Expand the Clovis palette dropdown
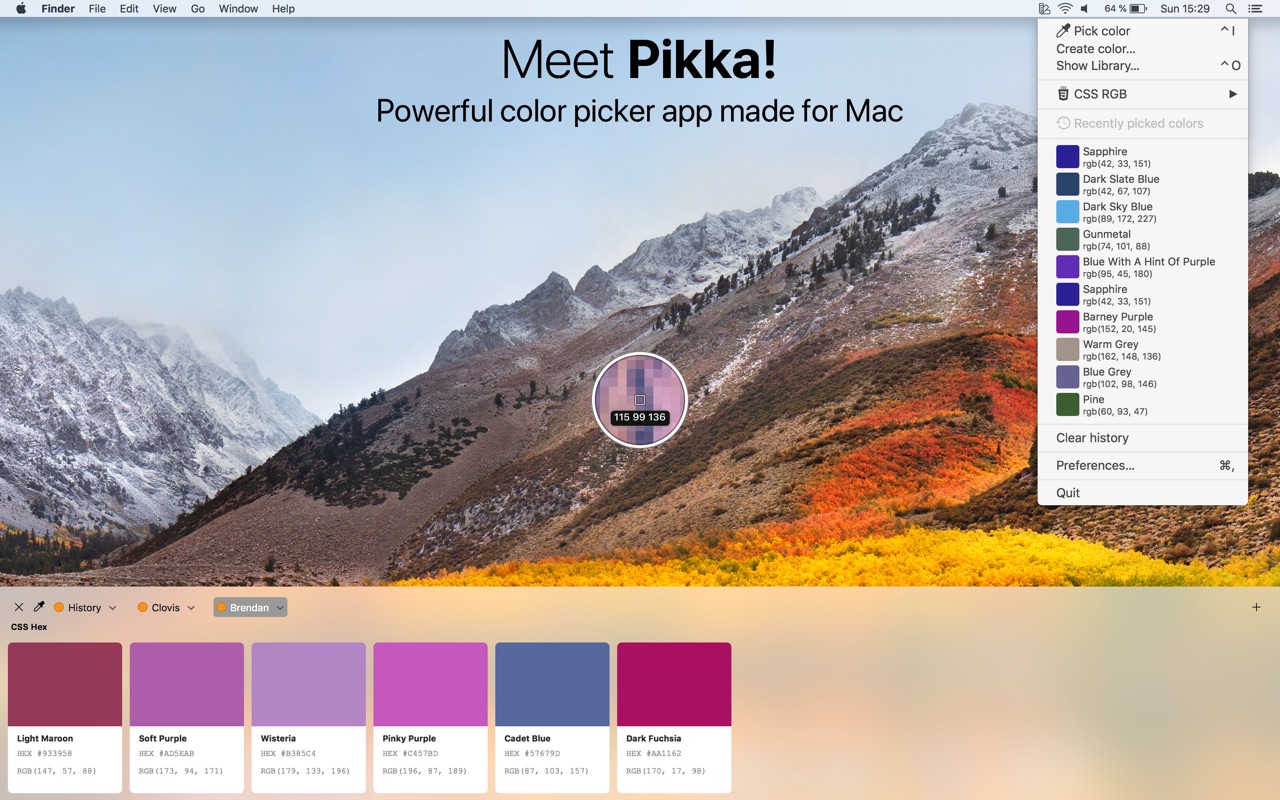Viewport: 1280px width, 800px height. pos(190,608)
